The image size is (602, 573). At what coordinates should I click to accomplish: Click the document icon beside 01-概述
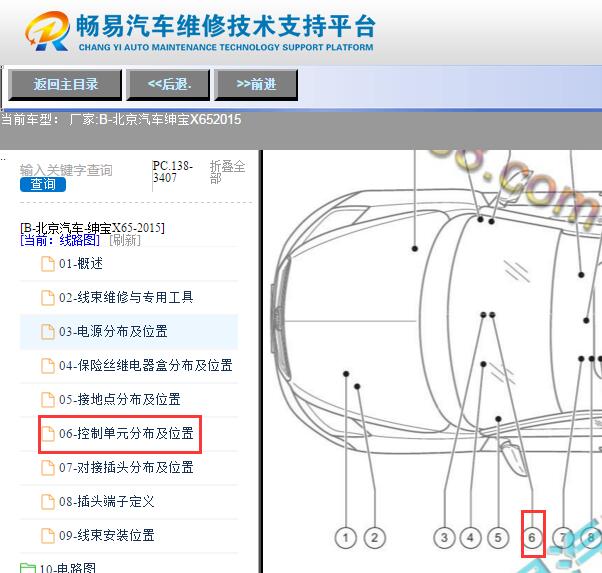48,264
